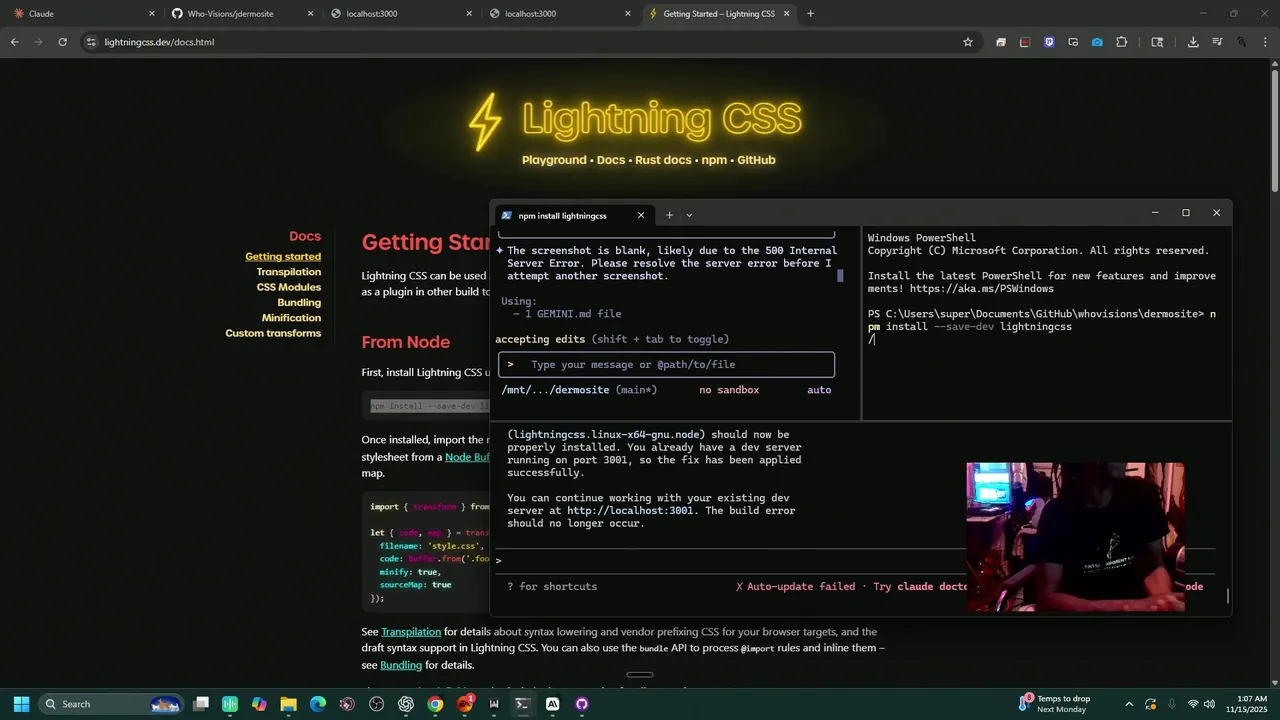This screenshot has width=1280, height=720.
Task: Go to Getting started in docs sidebar
Action: pyautogui.click(x=283, y=257)
